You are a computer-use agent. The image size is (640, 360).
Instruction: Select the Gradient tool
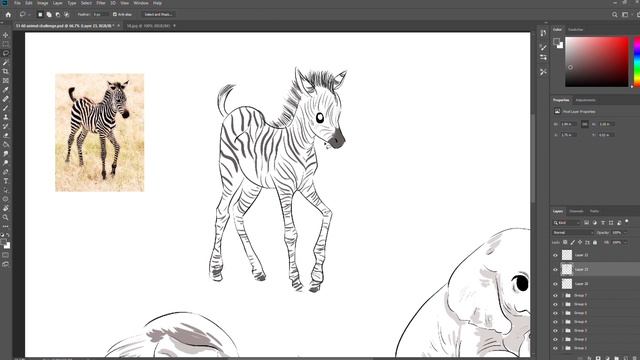6,144
